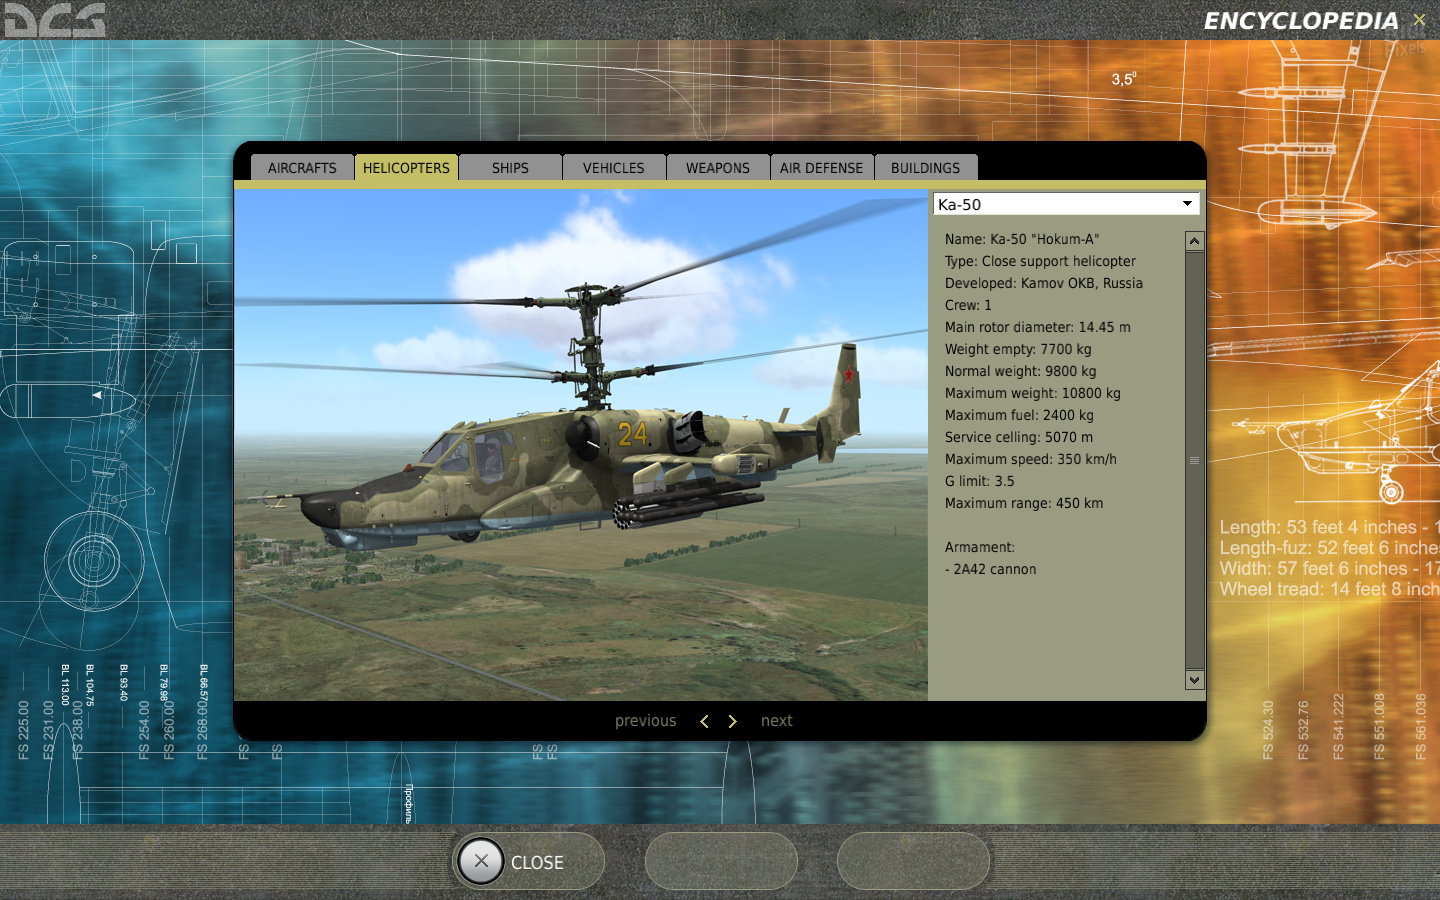
Task: Click the right chevron next arrow
Action: pyautogui.click(x=732, y=721)
